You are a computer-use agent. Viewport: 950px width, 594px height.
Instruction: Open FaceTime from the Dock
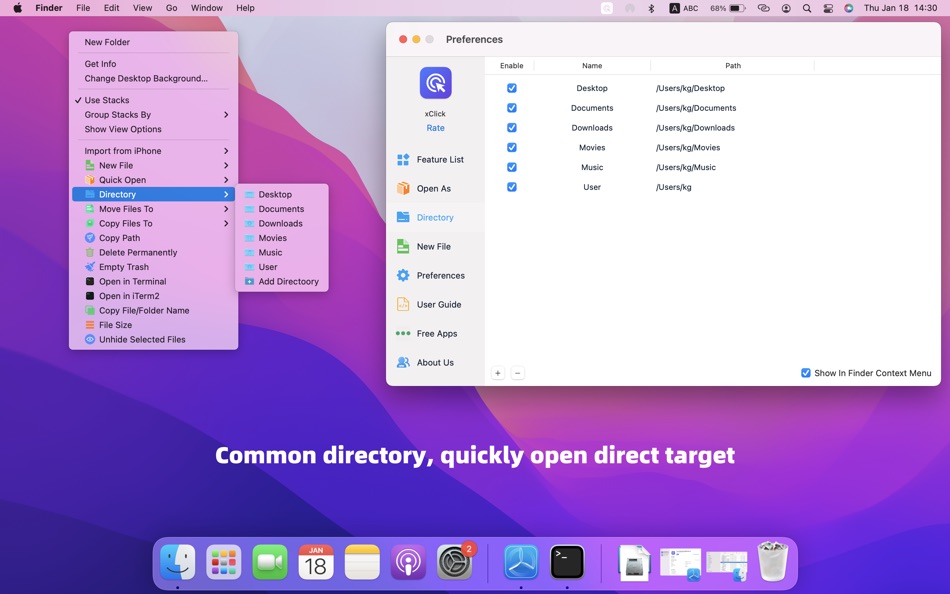tap(270, 562)
